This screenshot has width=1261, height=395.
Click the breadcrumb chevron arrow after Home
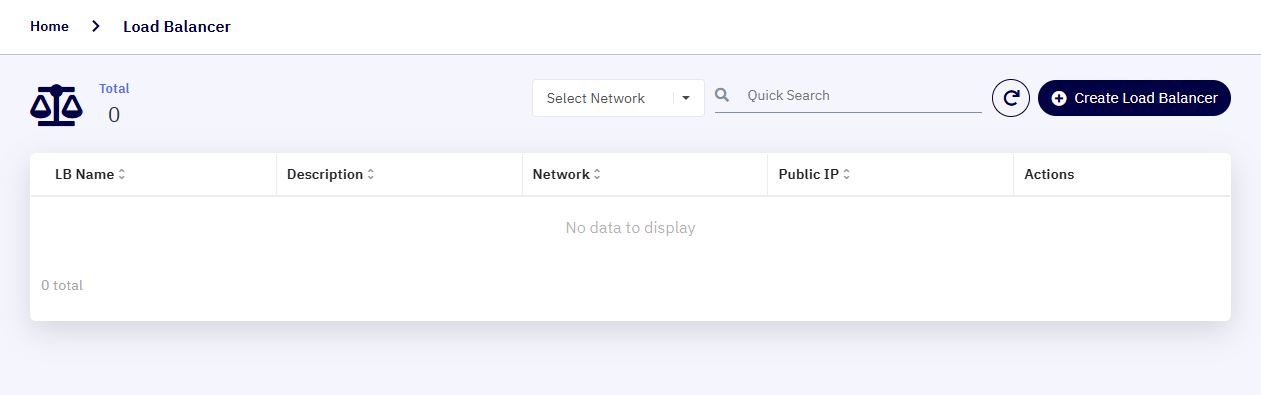click(96, 26)
